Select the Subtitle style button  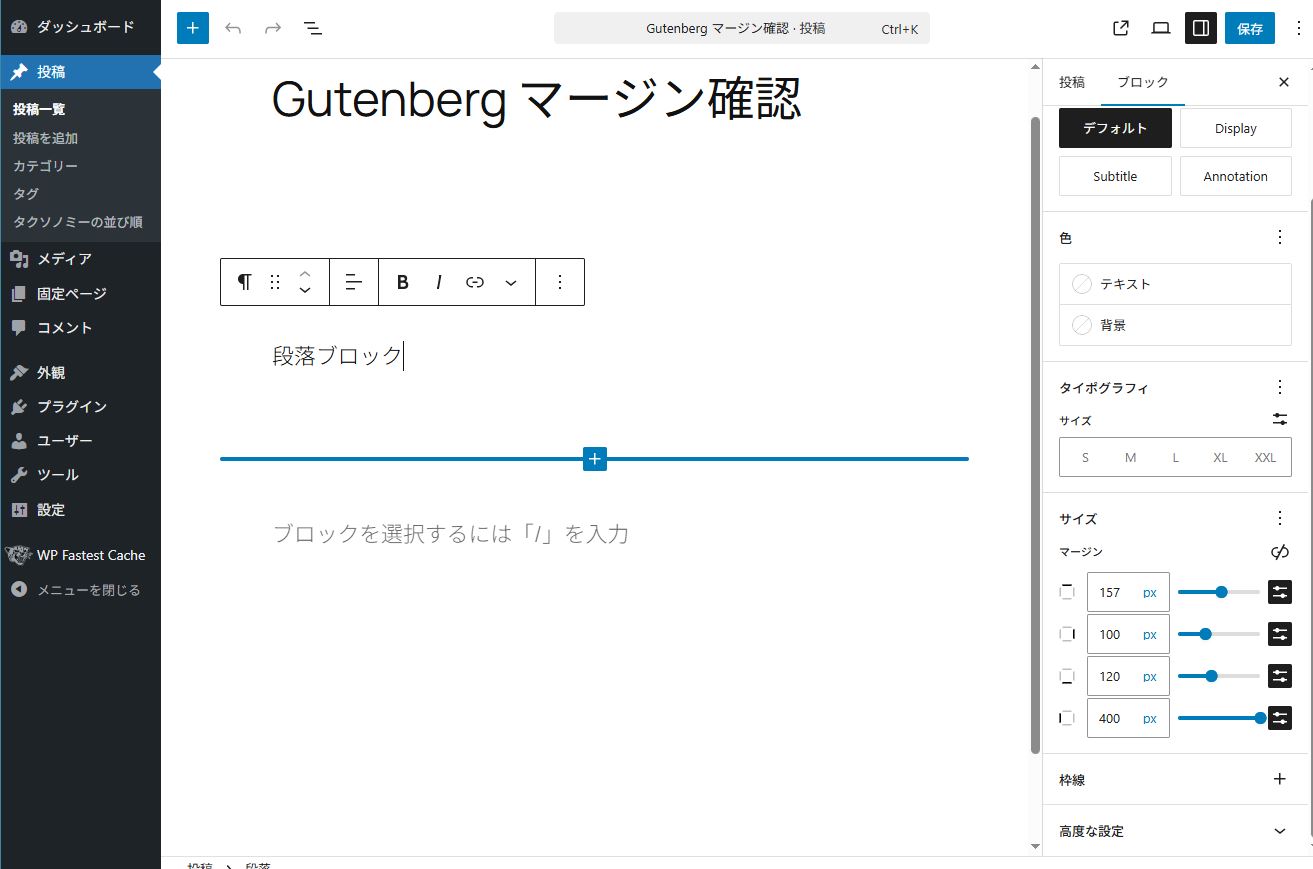point(1115,176)
